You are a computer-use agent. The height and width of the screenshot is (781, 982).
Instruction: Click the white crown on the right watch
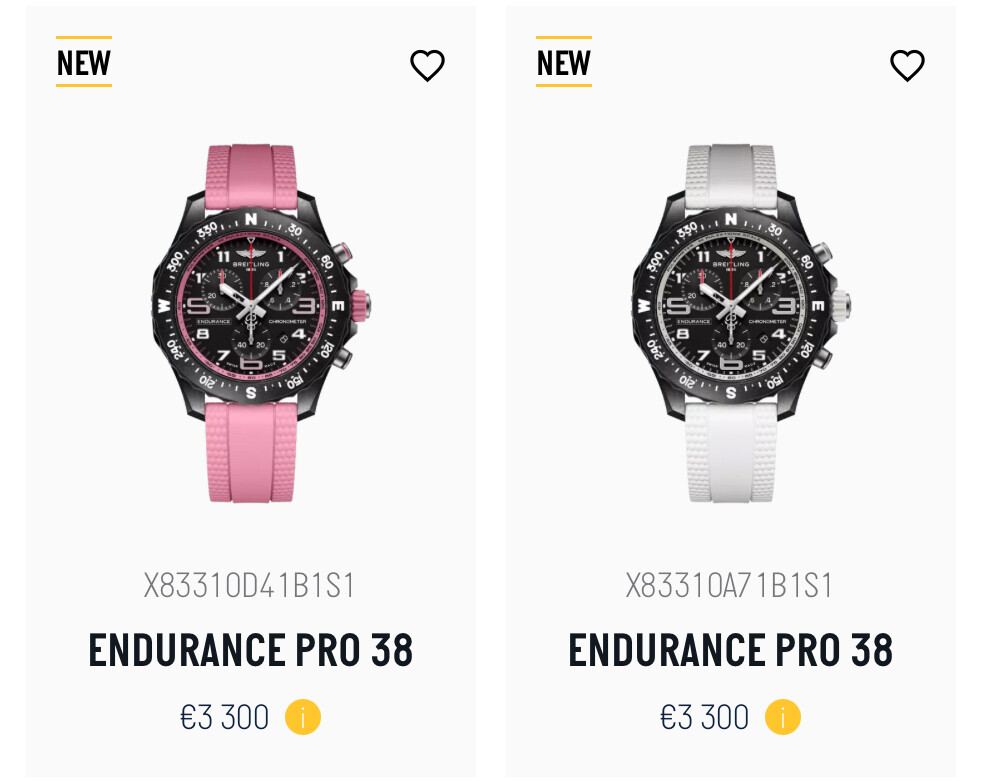click(x=840, y=306)
